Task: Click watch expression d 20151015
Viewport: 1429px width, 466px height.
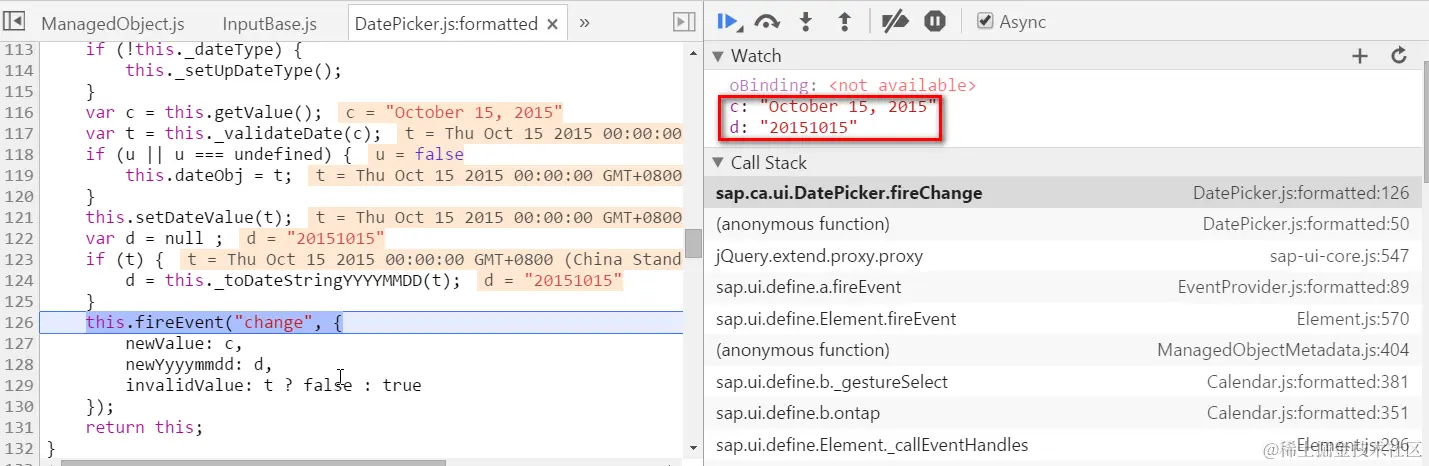Action: (x=793, y=127)
